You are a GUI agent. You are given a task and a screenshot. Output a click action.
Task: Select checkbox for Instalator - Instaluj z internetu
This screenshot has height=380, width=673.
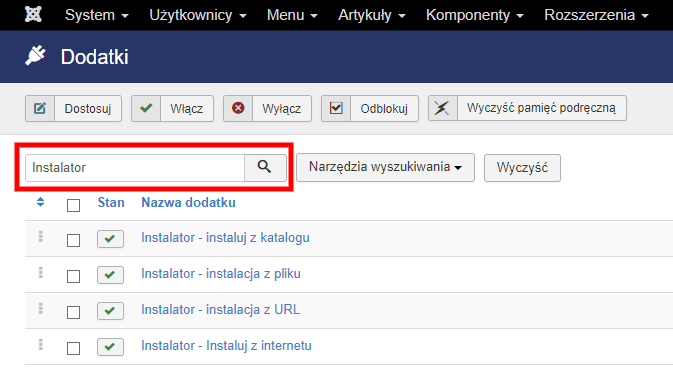coord(73,348)
